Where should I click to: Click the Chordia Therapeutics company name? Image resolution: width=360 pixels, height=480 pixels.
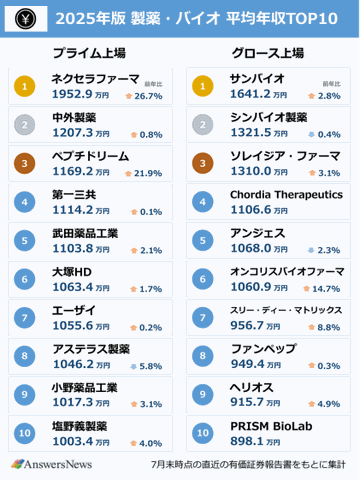[x=286, y=195]
